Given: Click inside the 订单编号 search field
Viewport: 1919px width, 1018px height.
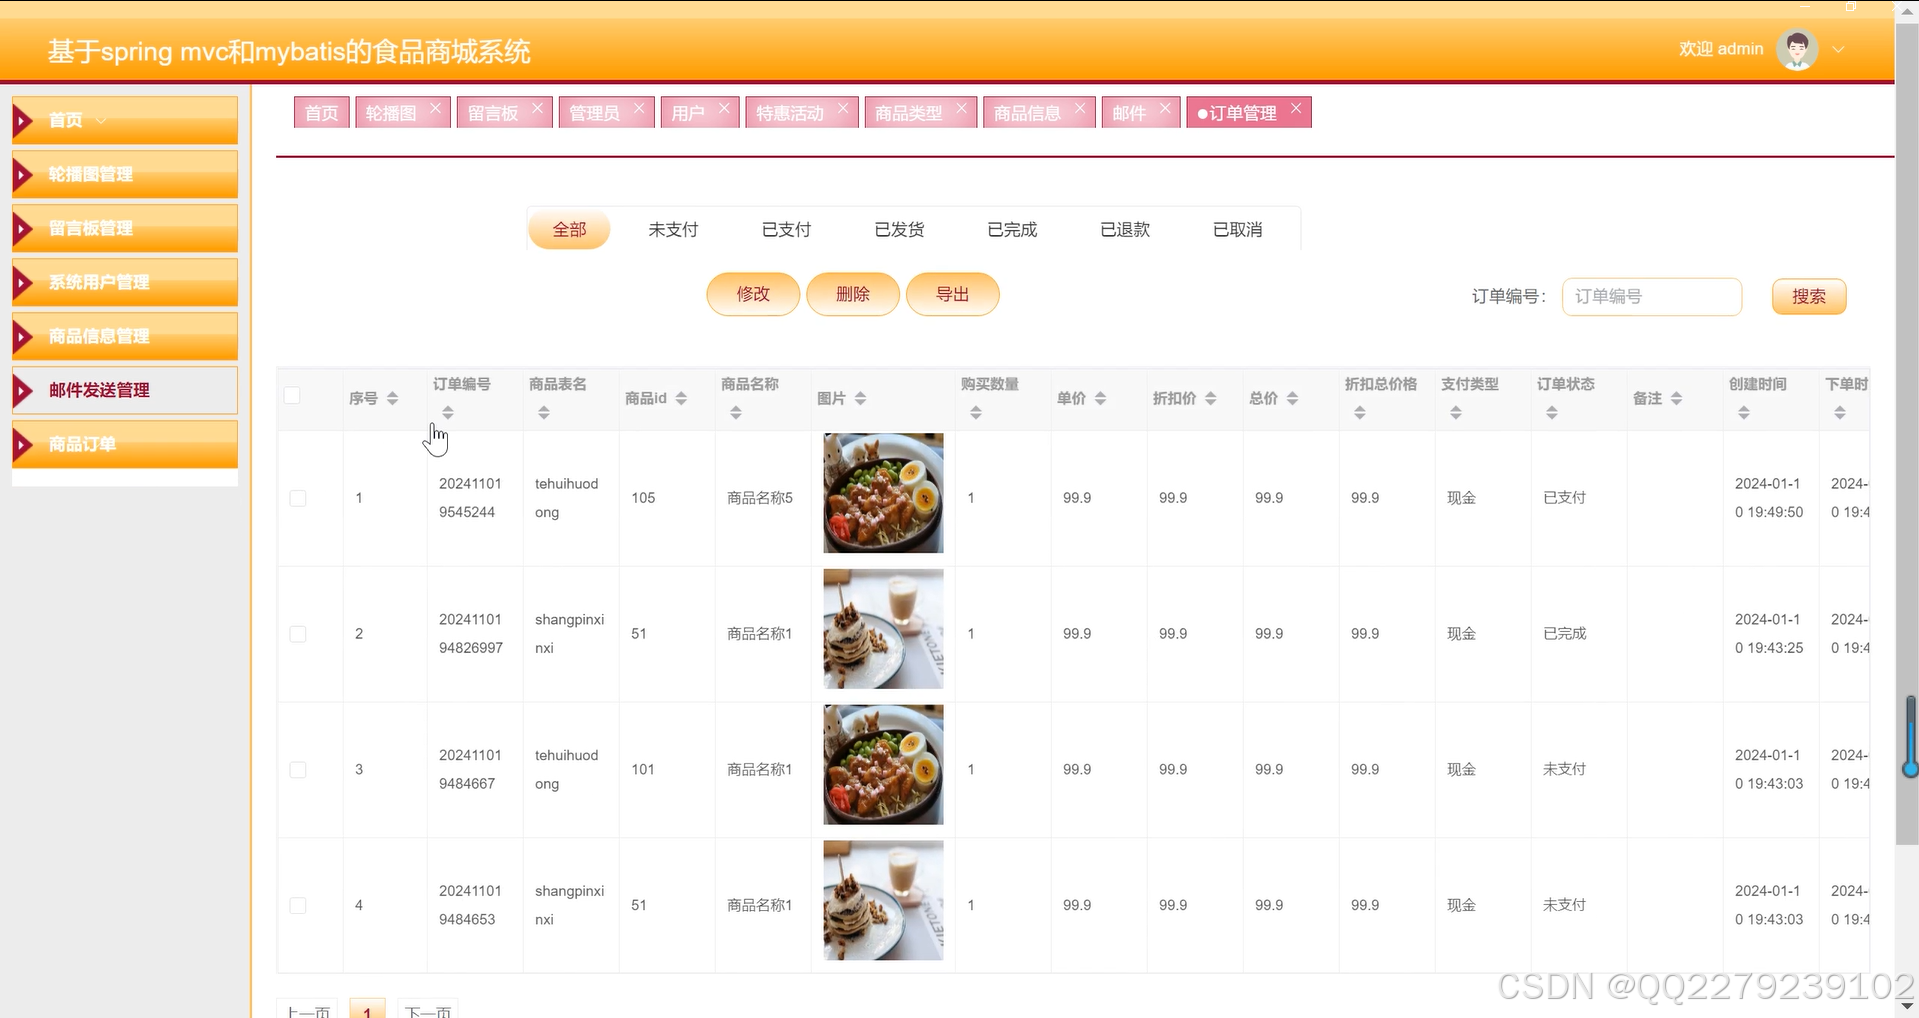Looking at the screenshot, I should coord(1650,296).
